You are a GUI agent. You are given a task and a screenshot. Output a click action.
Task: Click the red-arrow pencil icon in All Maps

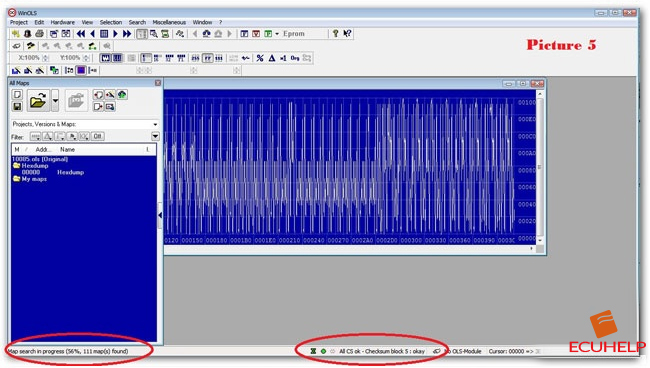(x=110, y=94)
